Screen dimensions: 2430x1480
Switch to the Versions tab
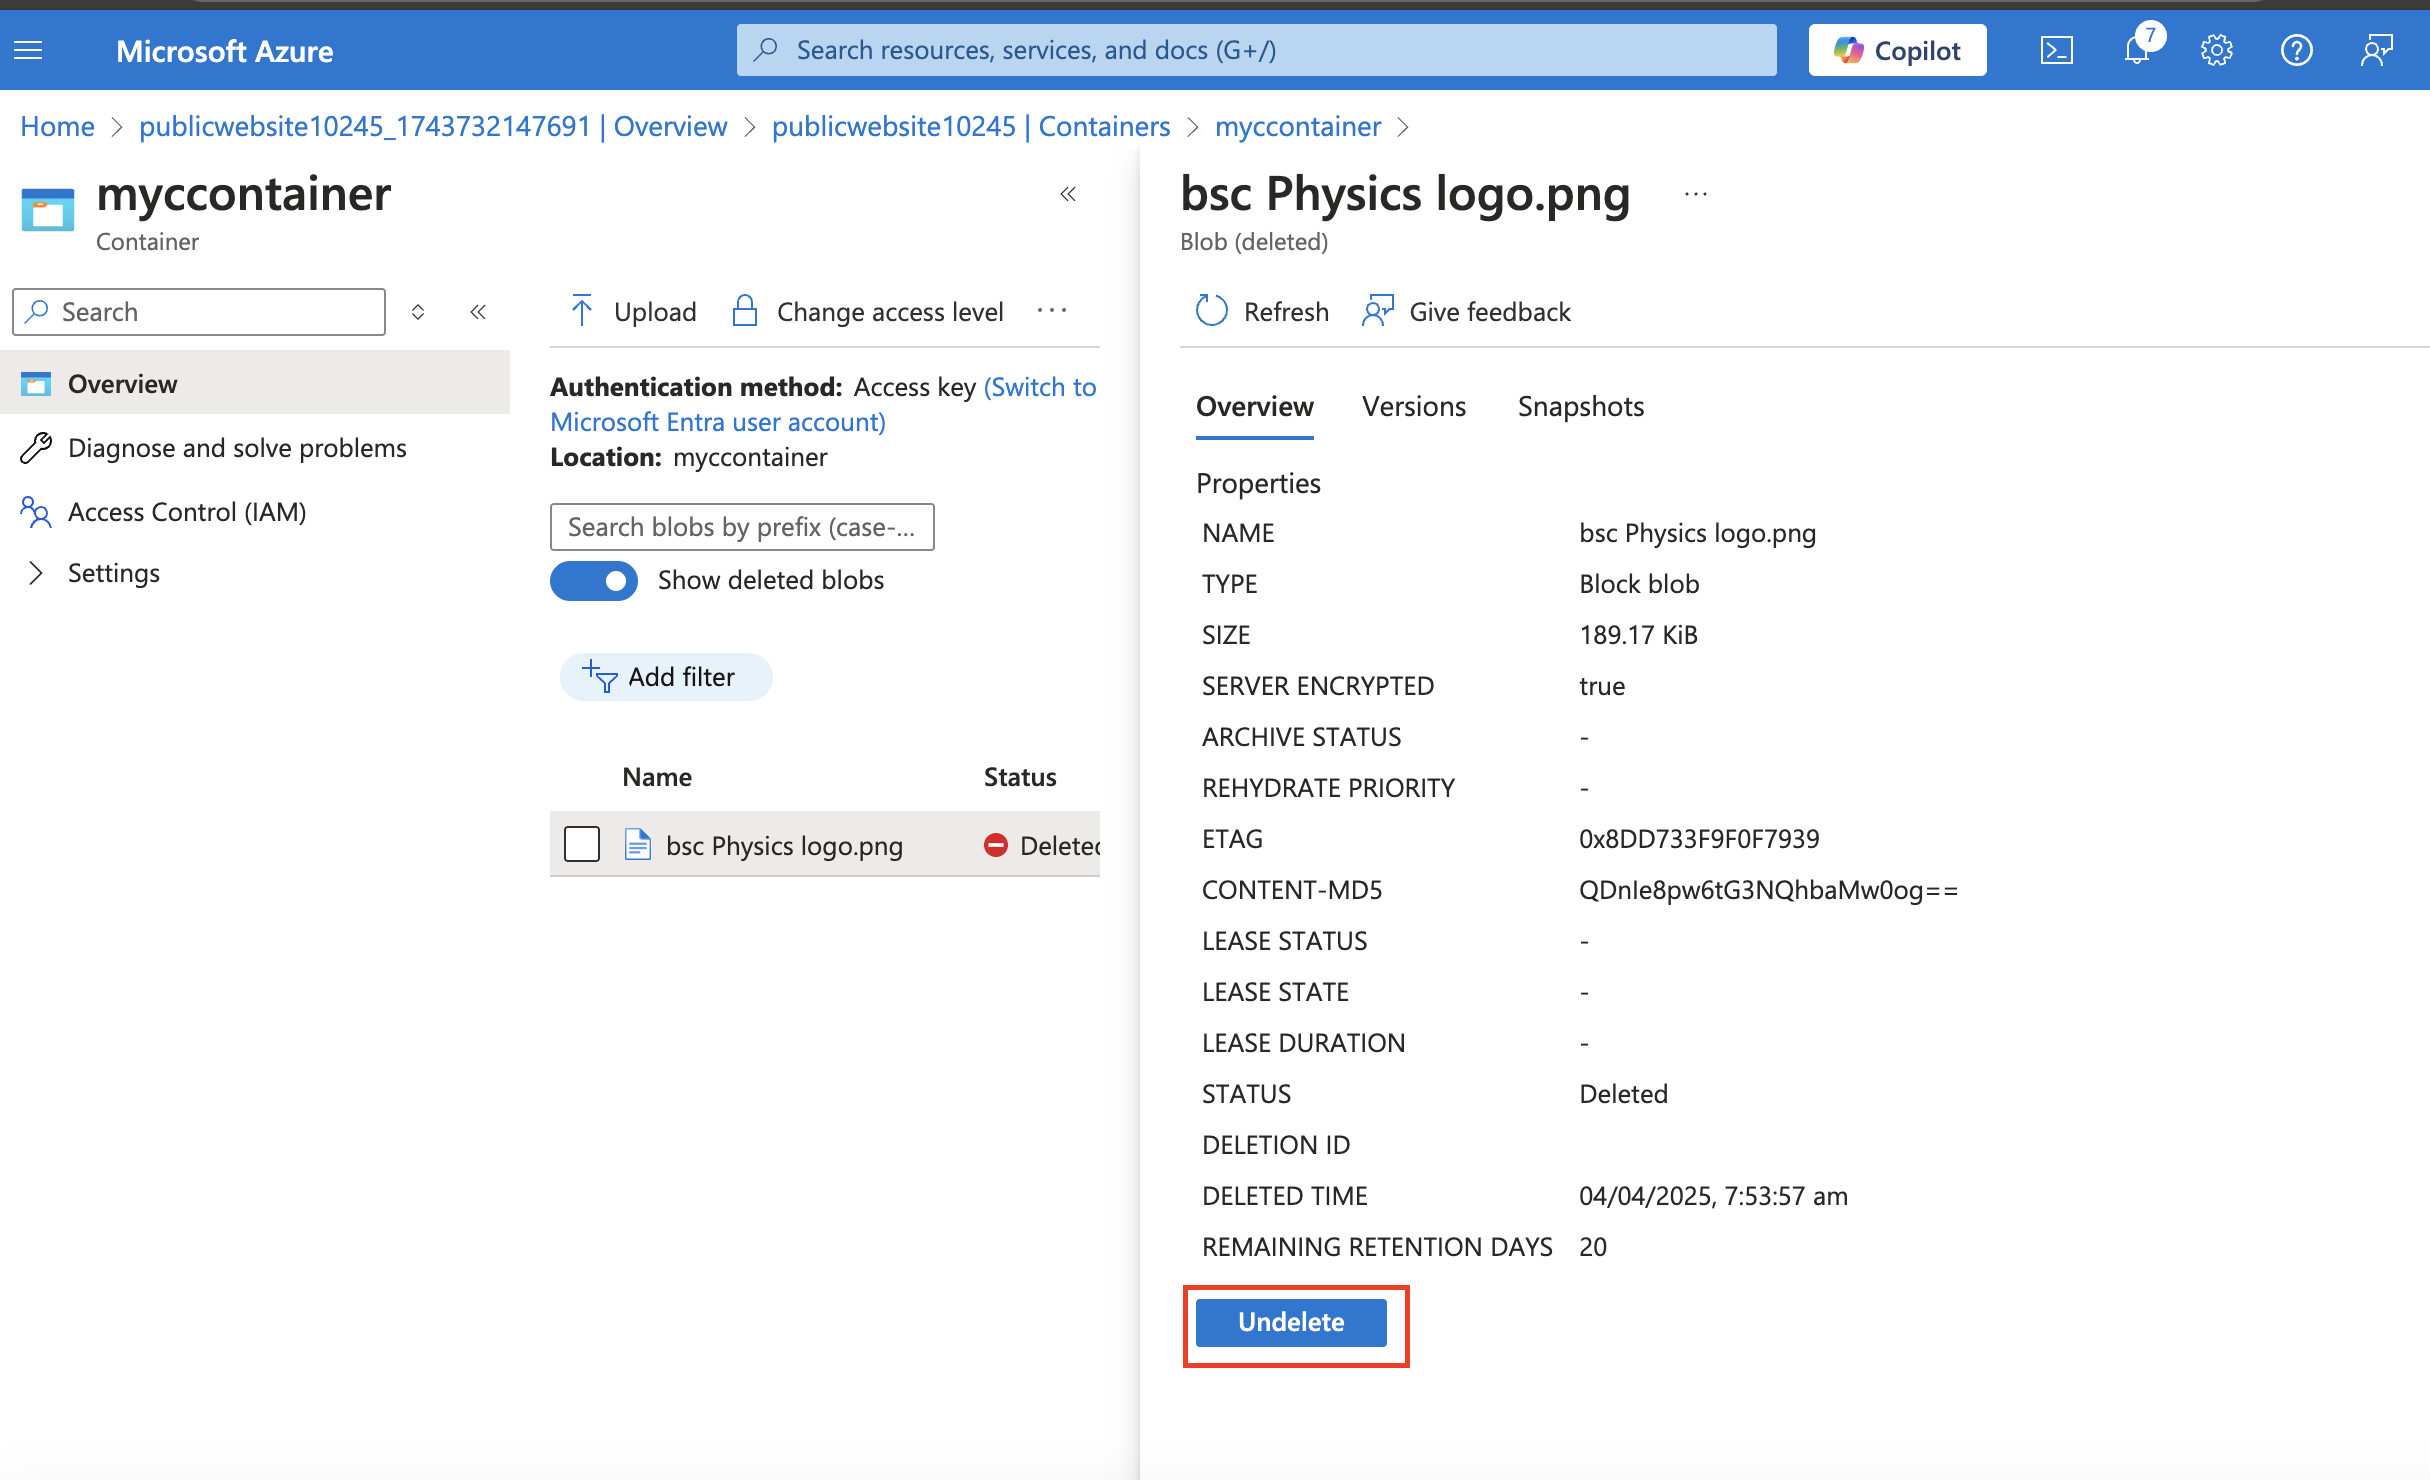(1414, 406)
